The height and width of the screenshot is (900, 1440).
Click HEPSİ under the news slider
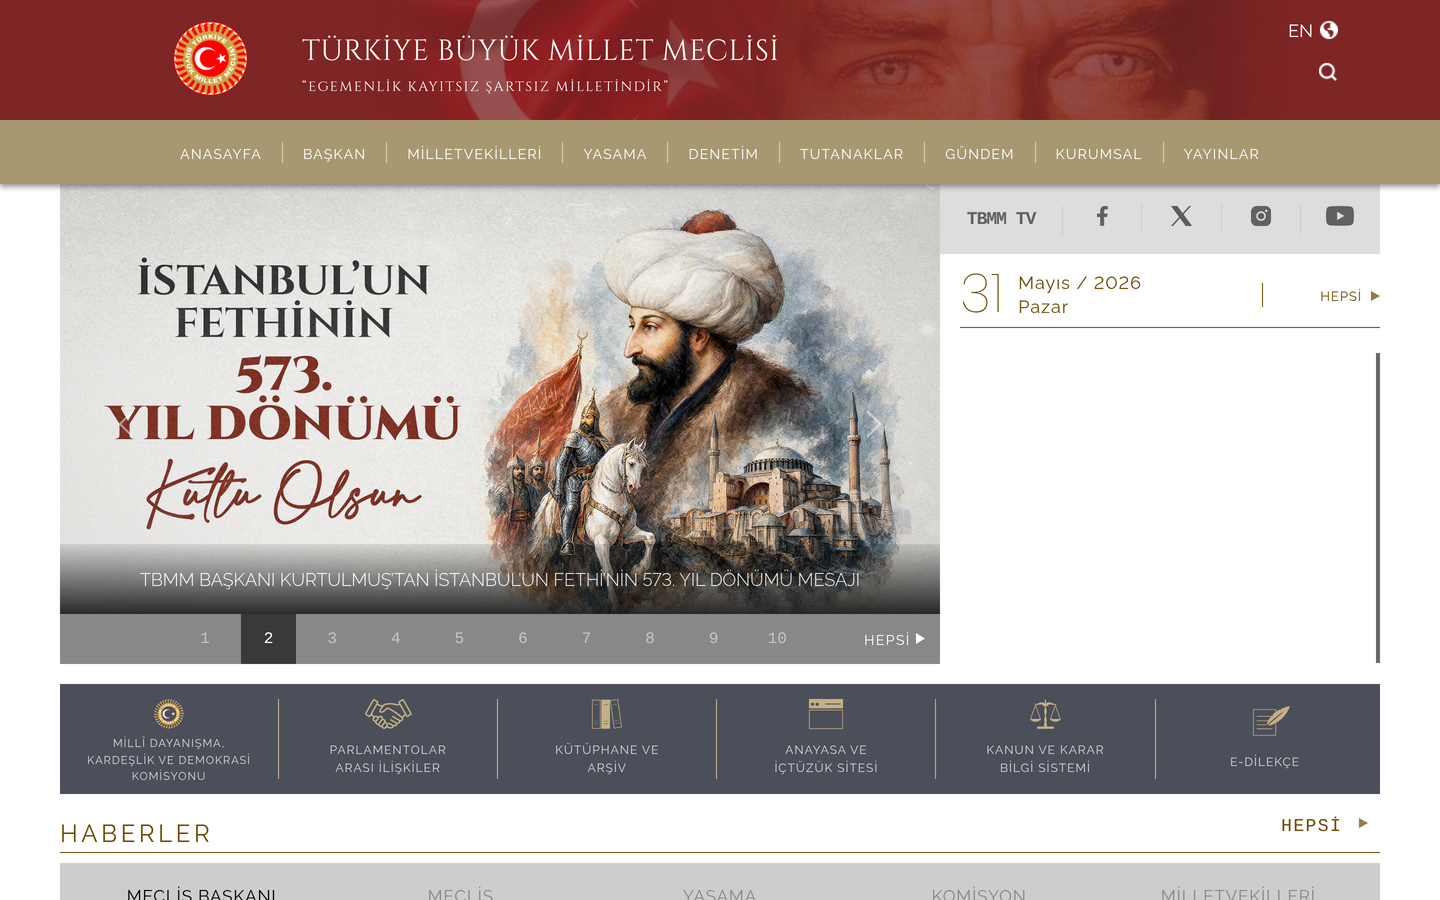[894, 640]
